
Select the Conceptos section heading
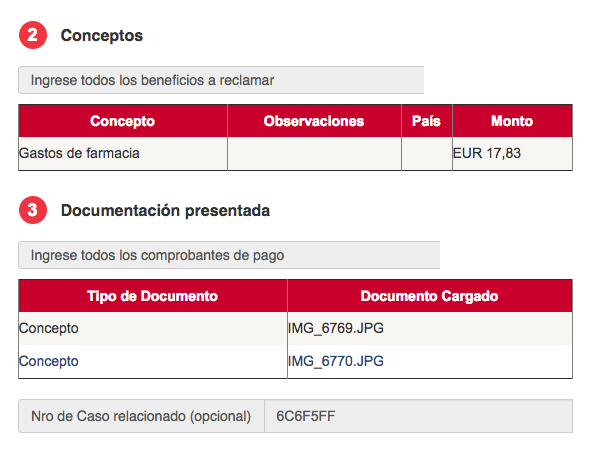[102, 35]
